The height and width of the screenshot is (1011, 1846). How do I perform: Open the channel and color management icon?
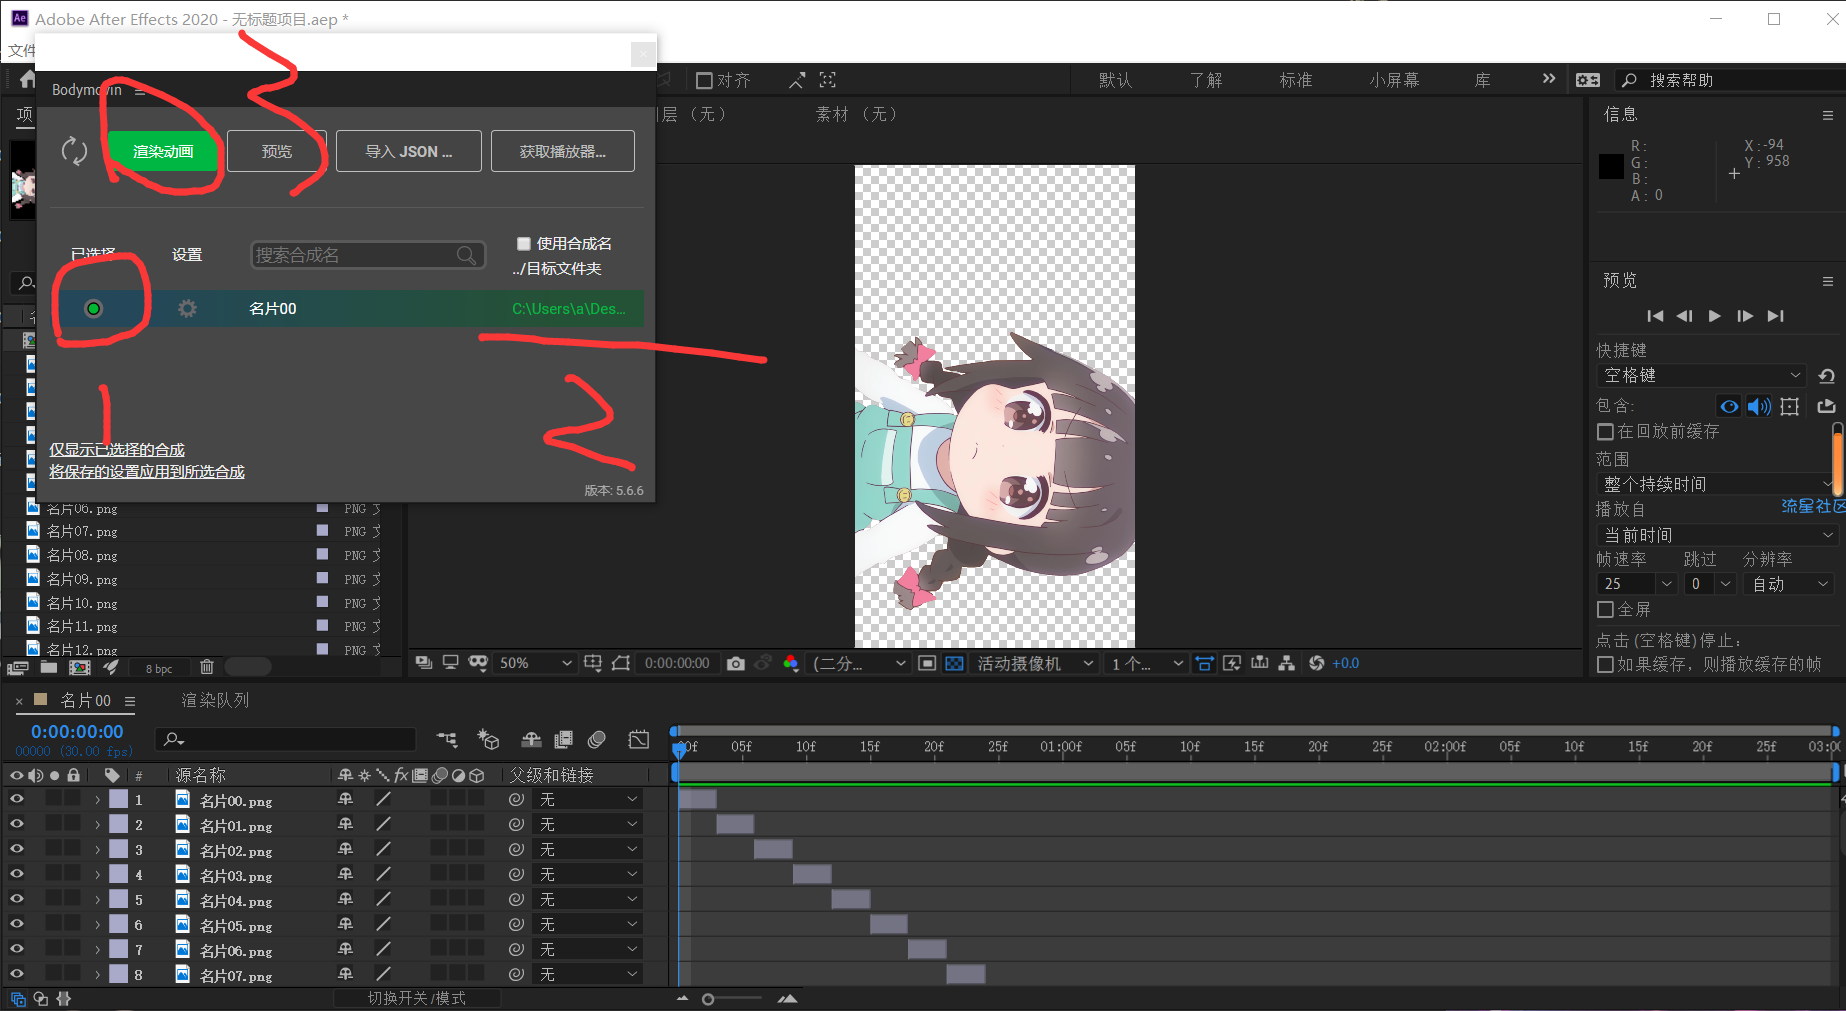[x=791, y=663]
